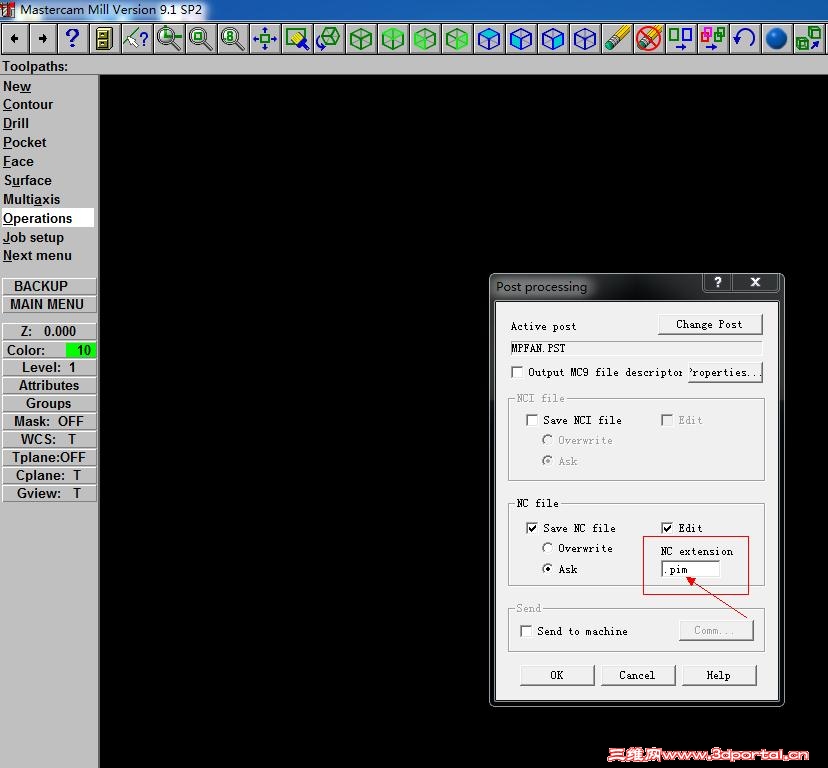The height and width of the screenshot is (768, 828).
Task: Click the magenta squares Xform icon
Action: (x=712, y=39)
